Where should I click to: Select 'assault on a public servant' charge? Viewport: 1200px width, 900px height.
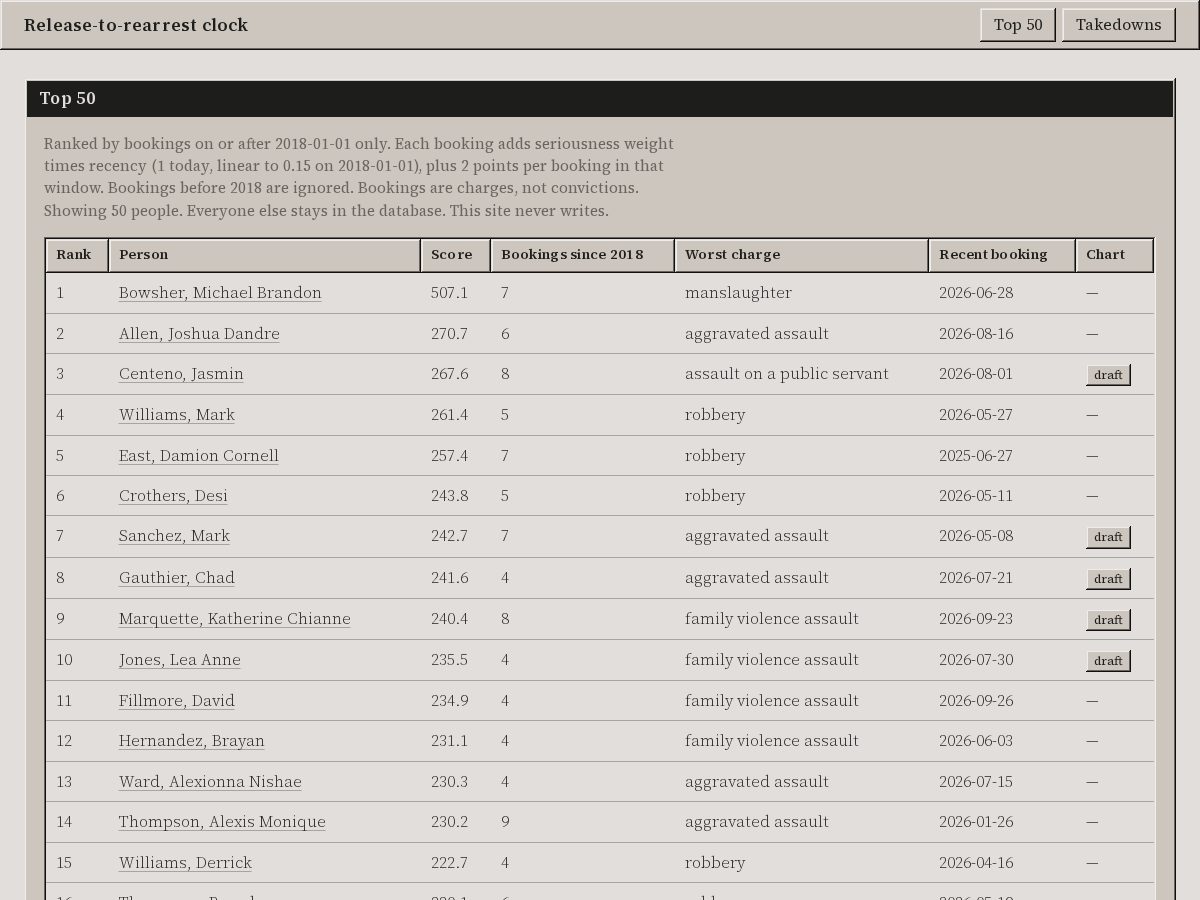pos(787,374)
